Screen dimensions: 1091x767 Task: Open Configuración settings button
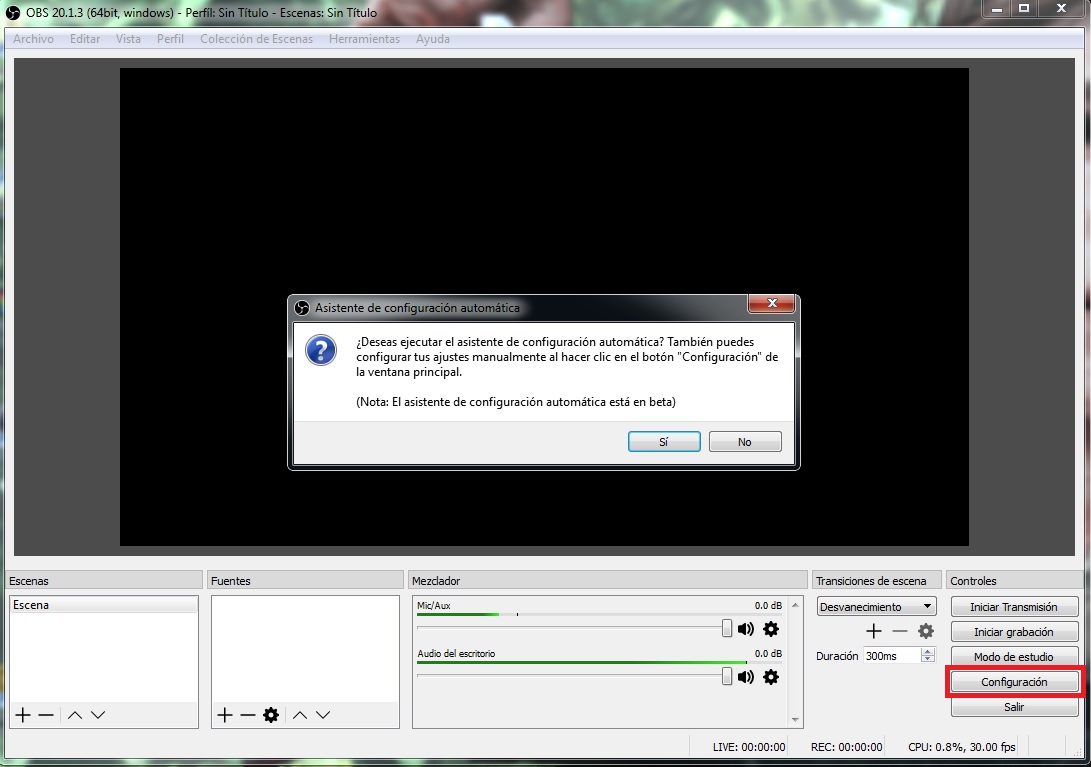[x=1014, y=682]
